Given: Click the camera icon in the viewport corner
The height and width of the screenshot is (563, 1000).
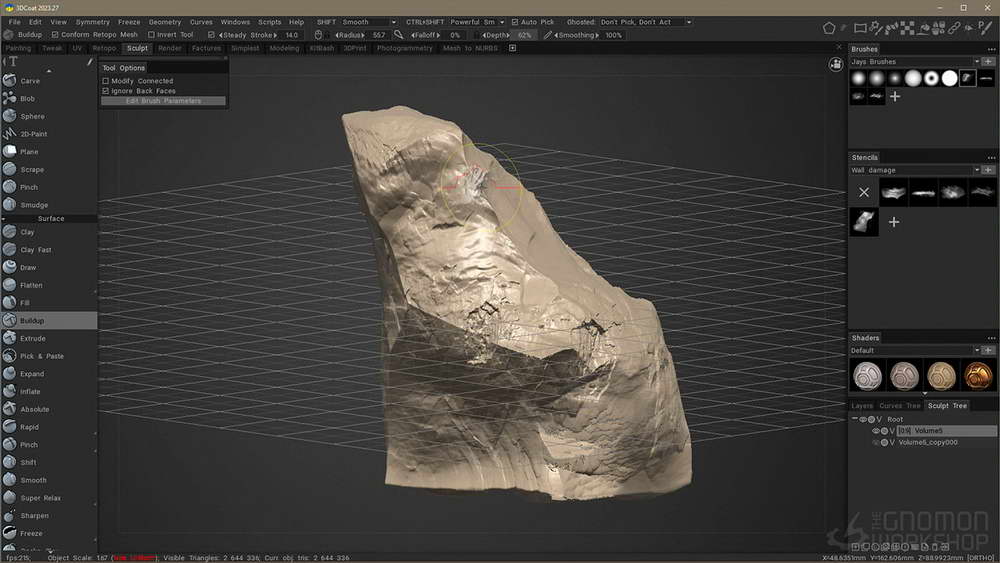Looking at the screenshot, I should tap(835, 64).
